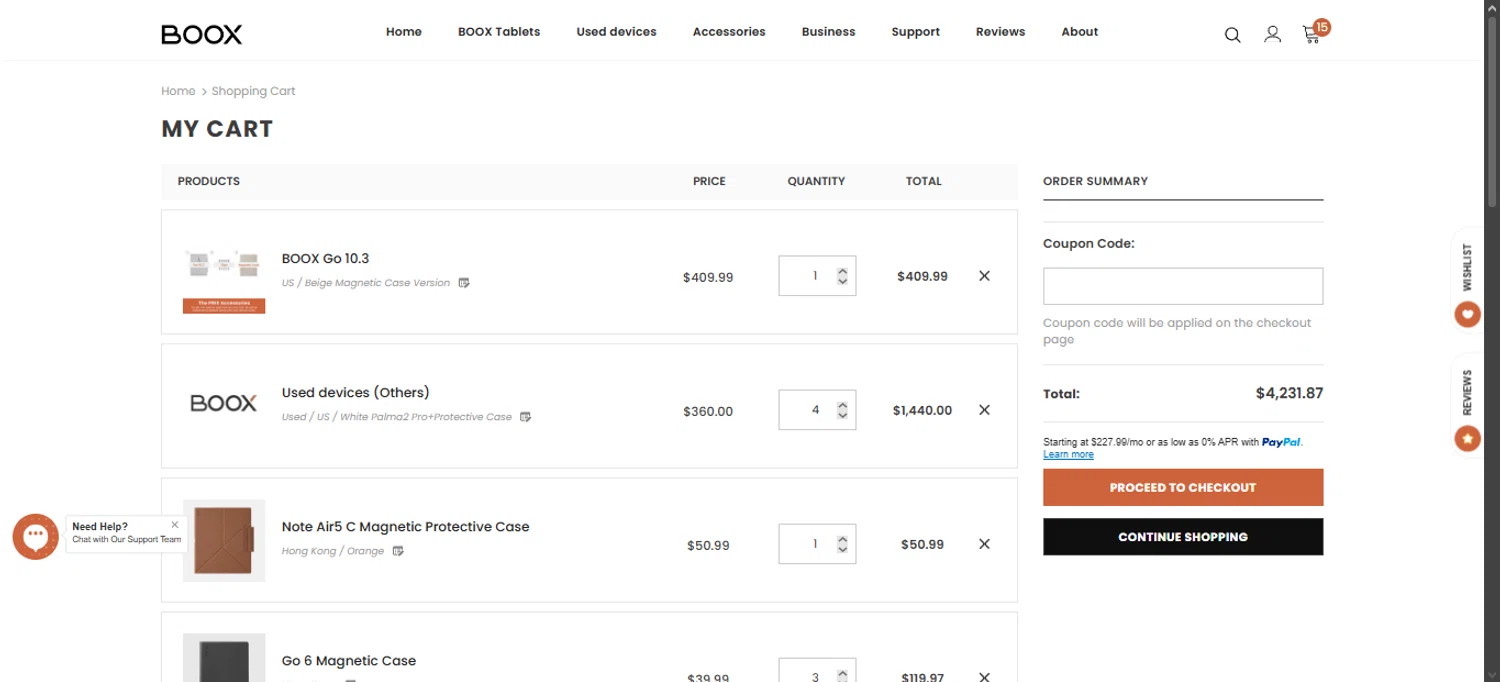Increase quantity of Note Air5 C case

tap(842, 539)
